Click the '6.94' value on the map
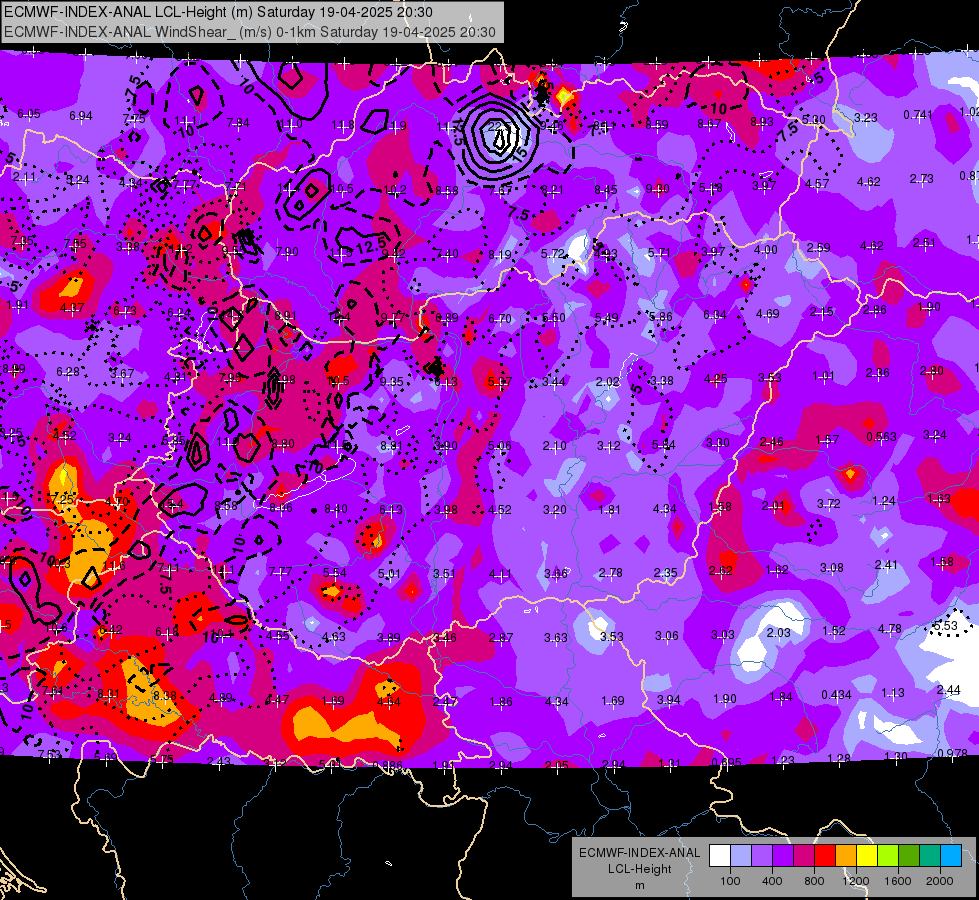The height and width of the screenshot is (900, 979). pos(81,116)
